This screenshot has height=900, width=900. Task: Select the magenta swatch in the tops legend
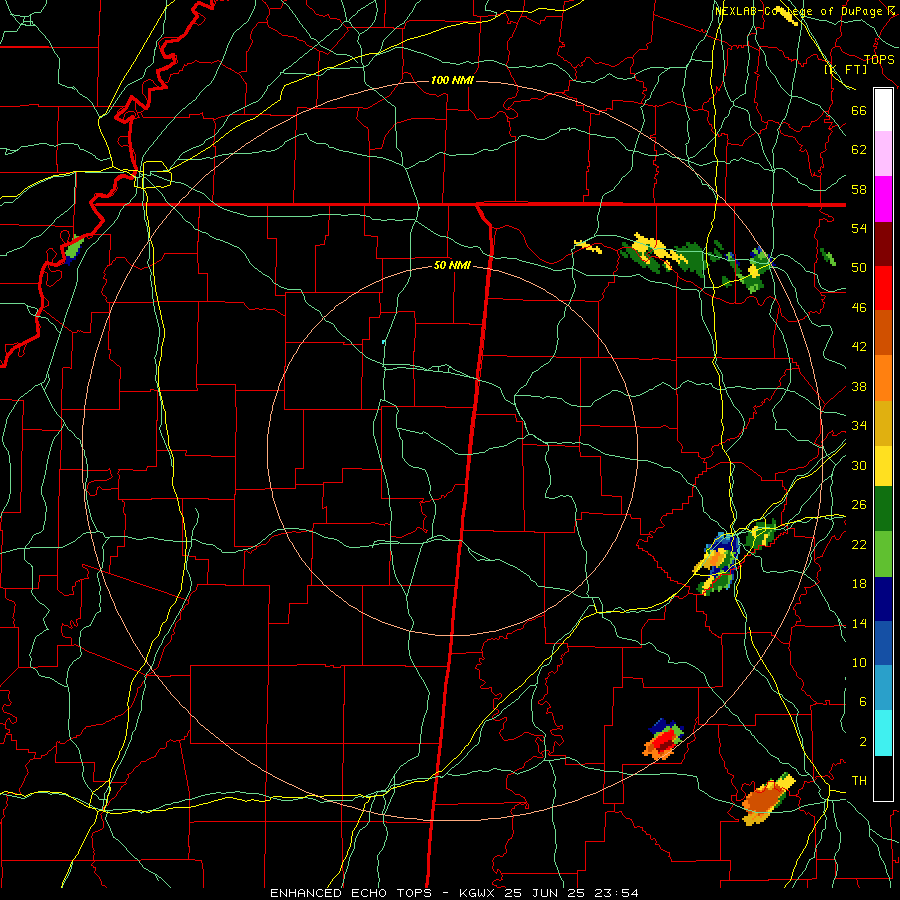[x=883, y=199]
